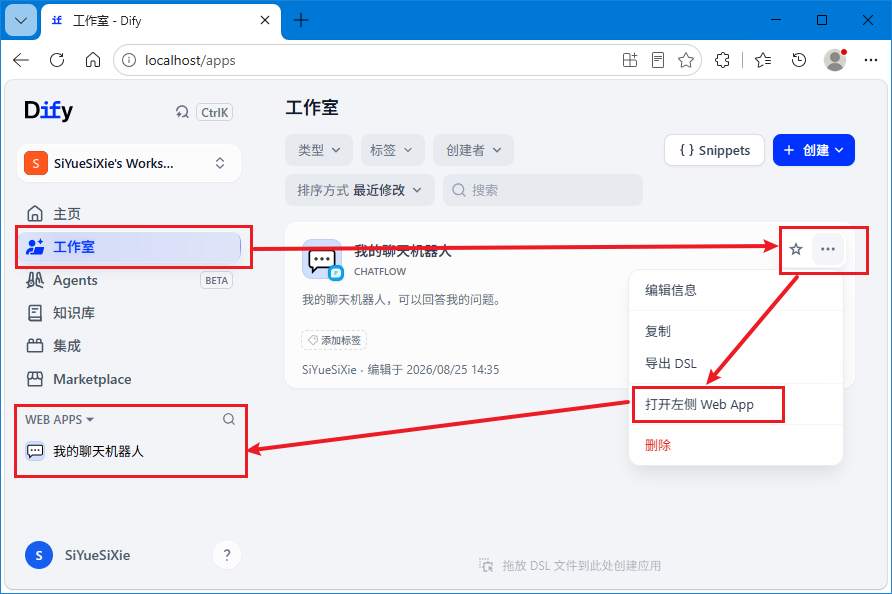
Task: Choose 复制 duplicate in the menu
Action: tap(736, 331)
